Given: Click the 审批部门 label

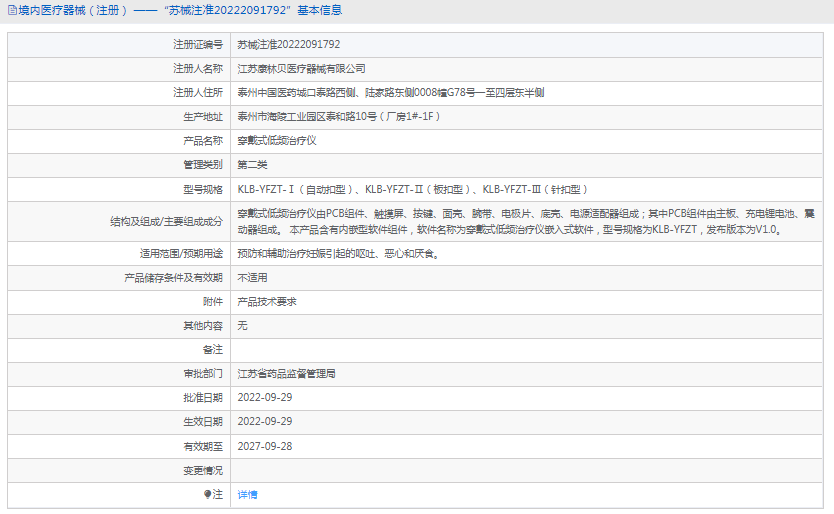Looking at the screenshot, I should point(203,374).
